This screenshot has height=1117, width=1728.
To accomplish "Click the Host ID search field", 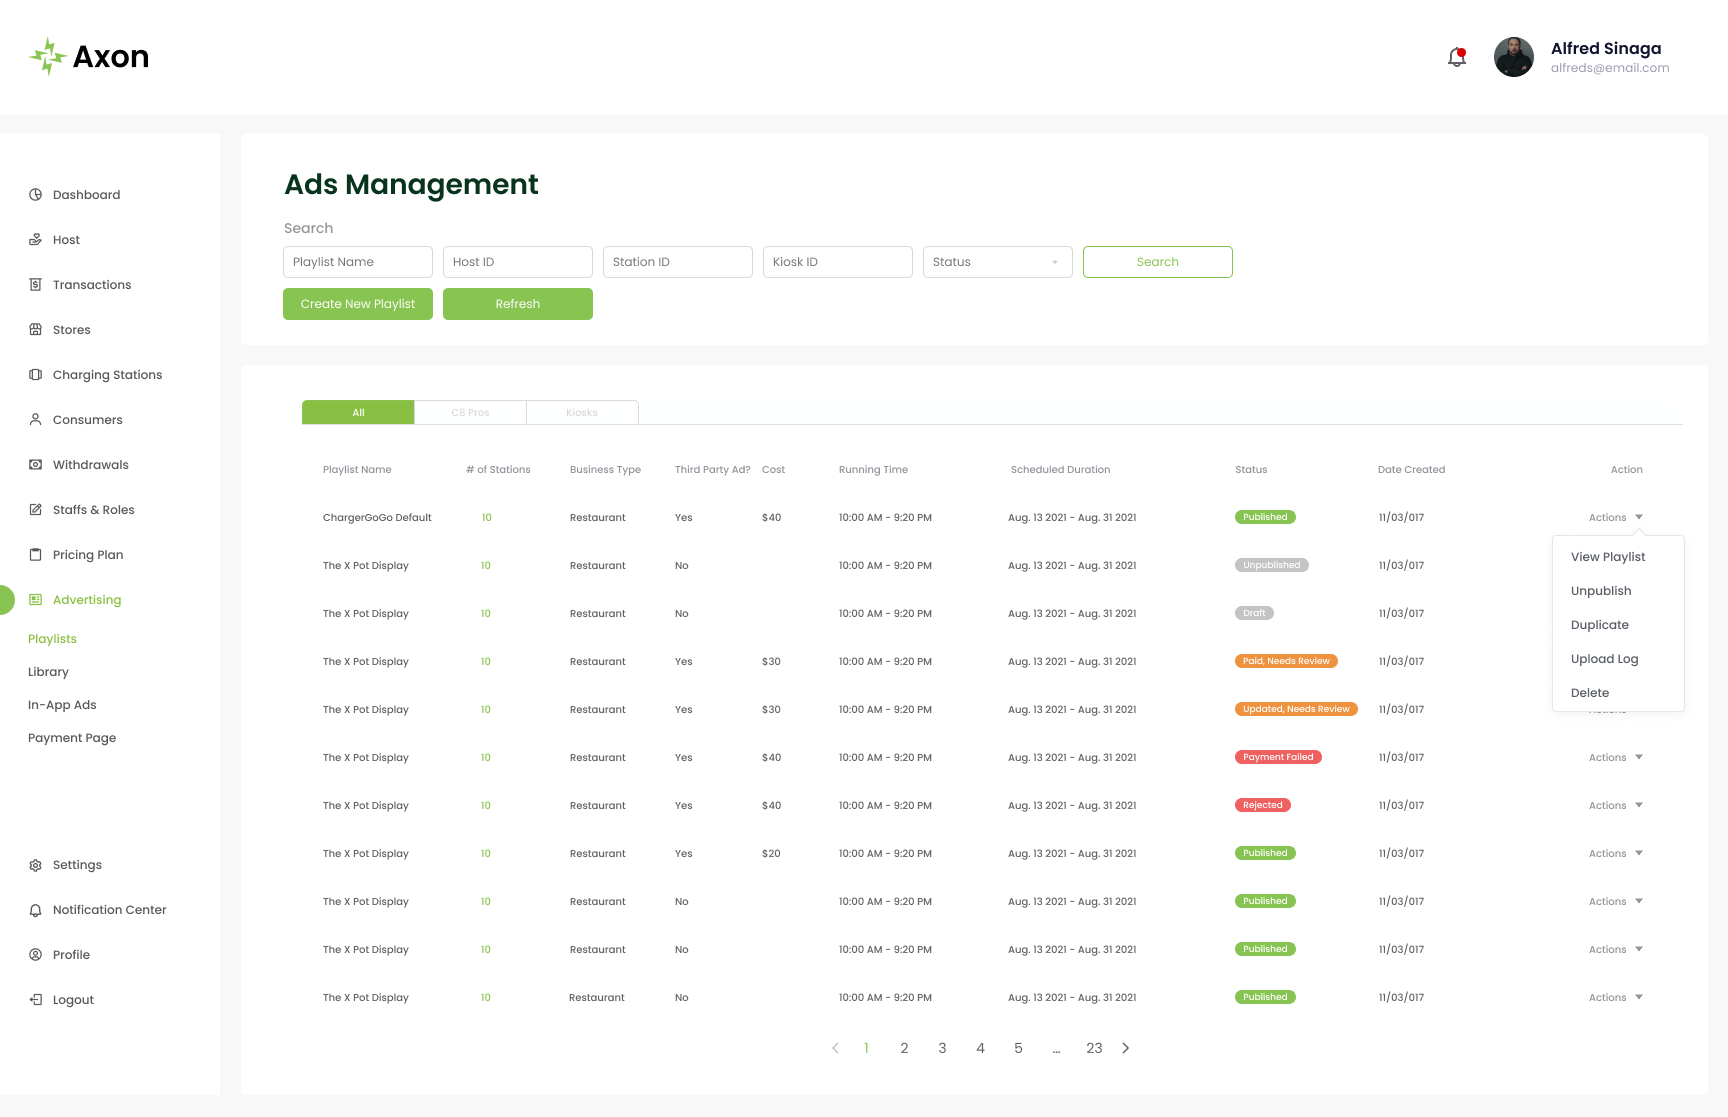I will point(518,262).
